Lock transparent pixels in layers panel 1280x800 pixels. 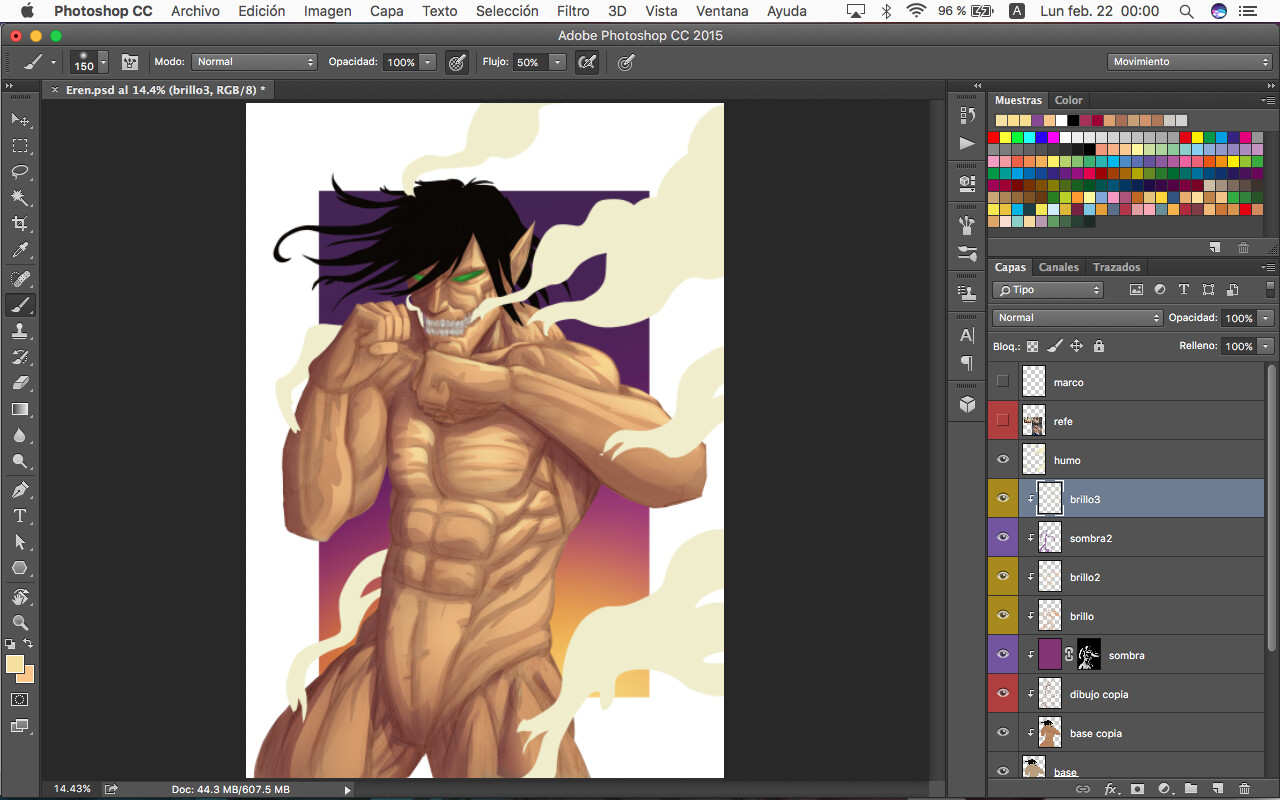tap(1032, 346)
